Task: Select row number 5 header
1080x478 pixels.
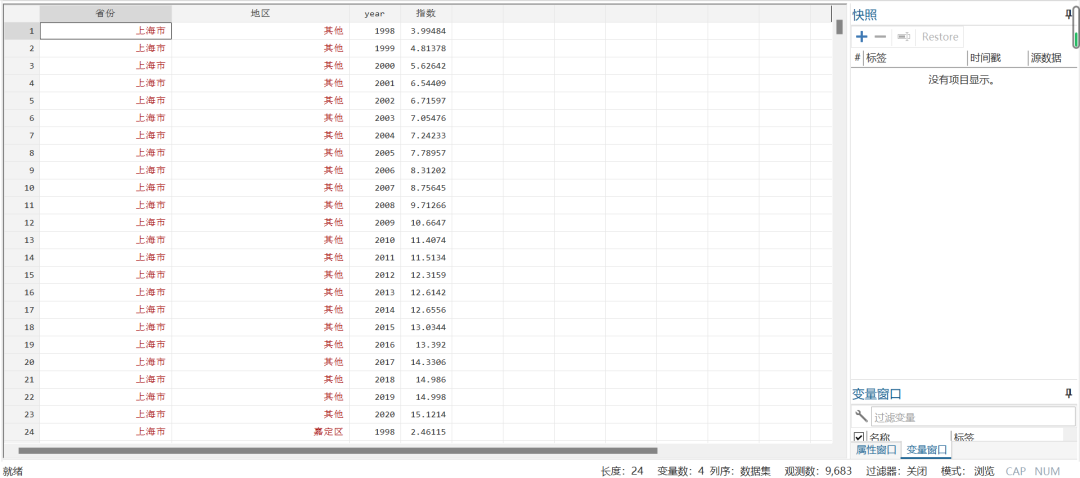Action: click(22, 101)
